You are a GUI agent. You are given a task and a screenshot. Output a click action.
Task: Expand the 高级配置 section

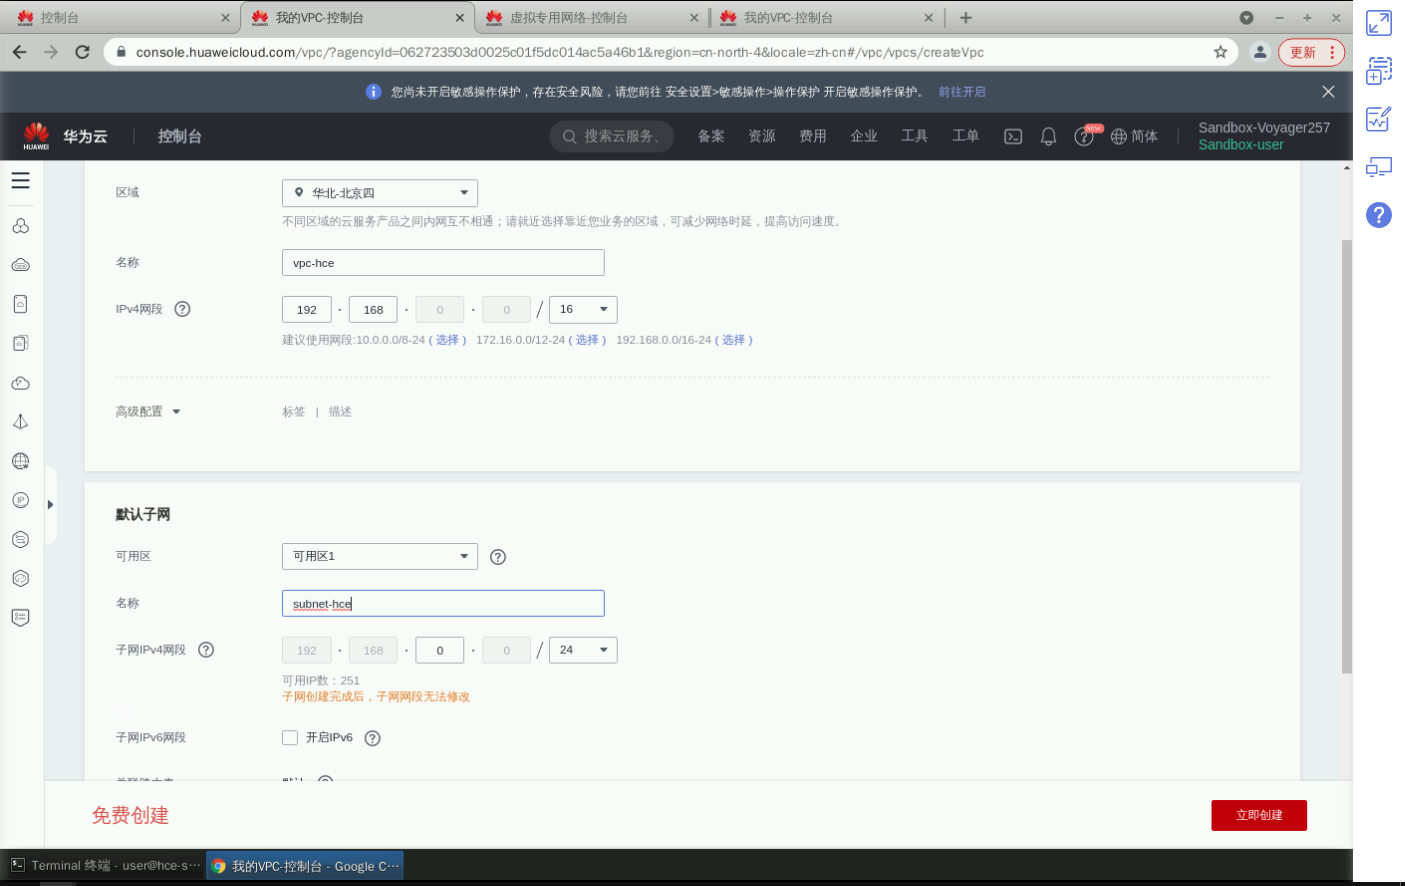click(x=148, y=411)
